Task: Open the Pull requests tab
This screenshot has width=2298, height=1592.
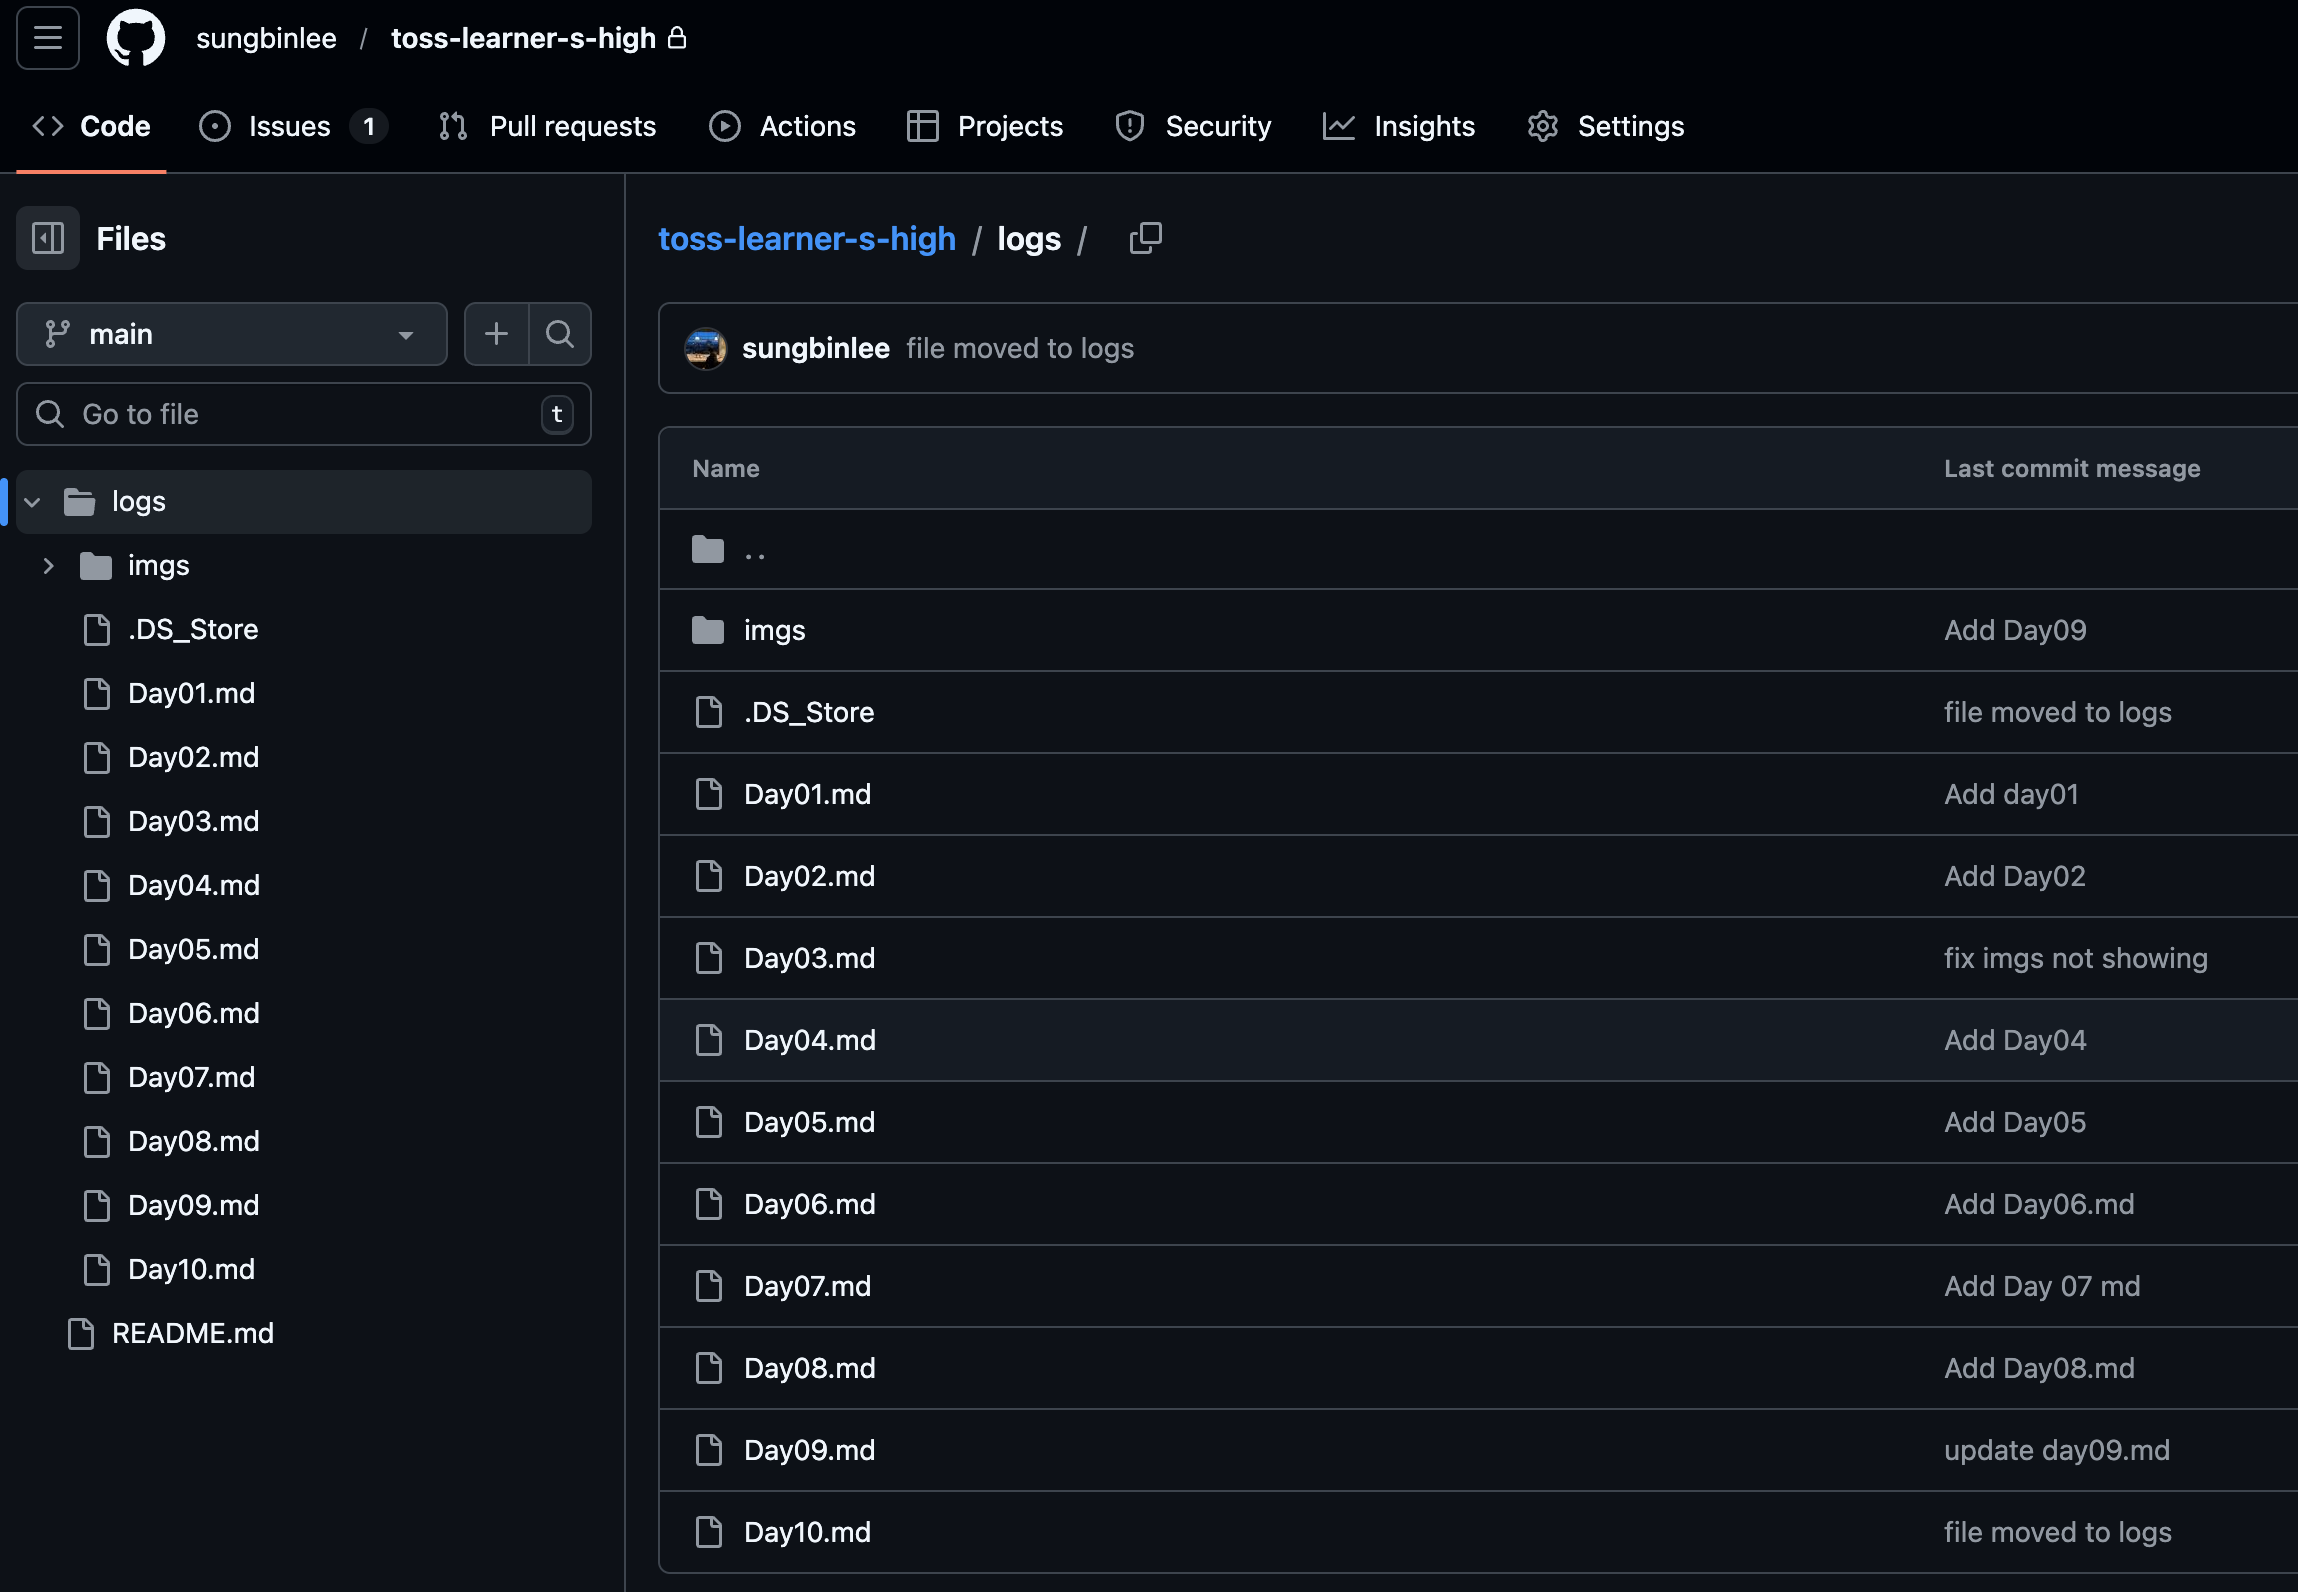Action: 572,126
